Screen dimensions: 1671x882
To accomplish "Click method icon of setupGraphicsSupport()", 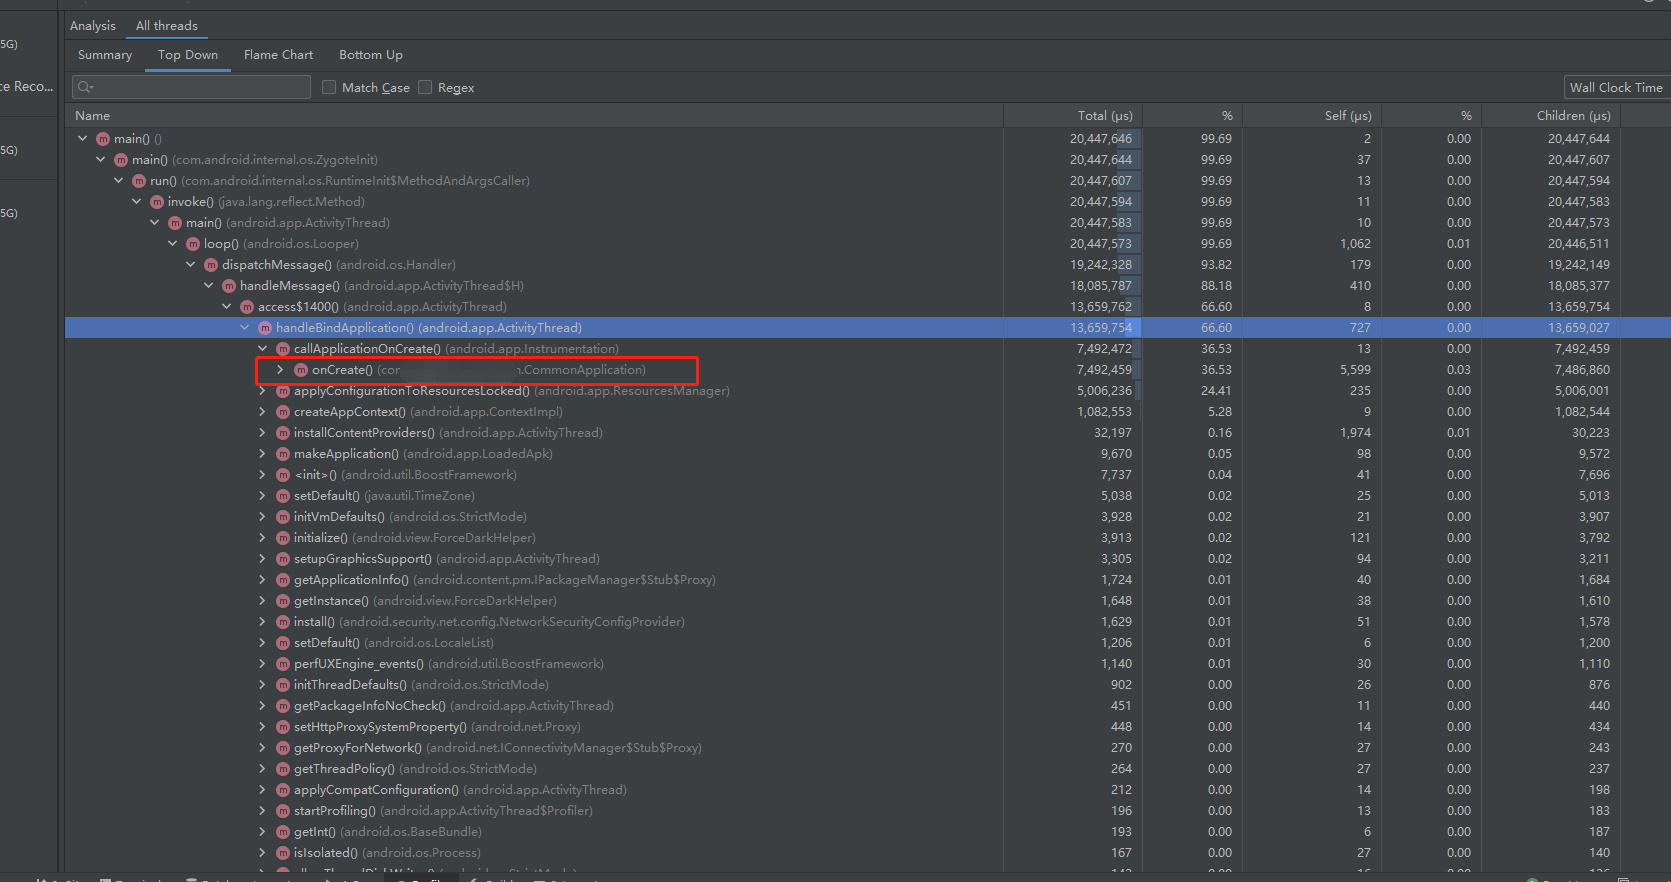I will (x=283, y=559).
